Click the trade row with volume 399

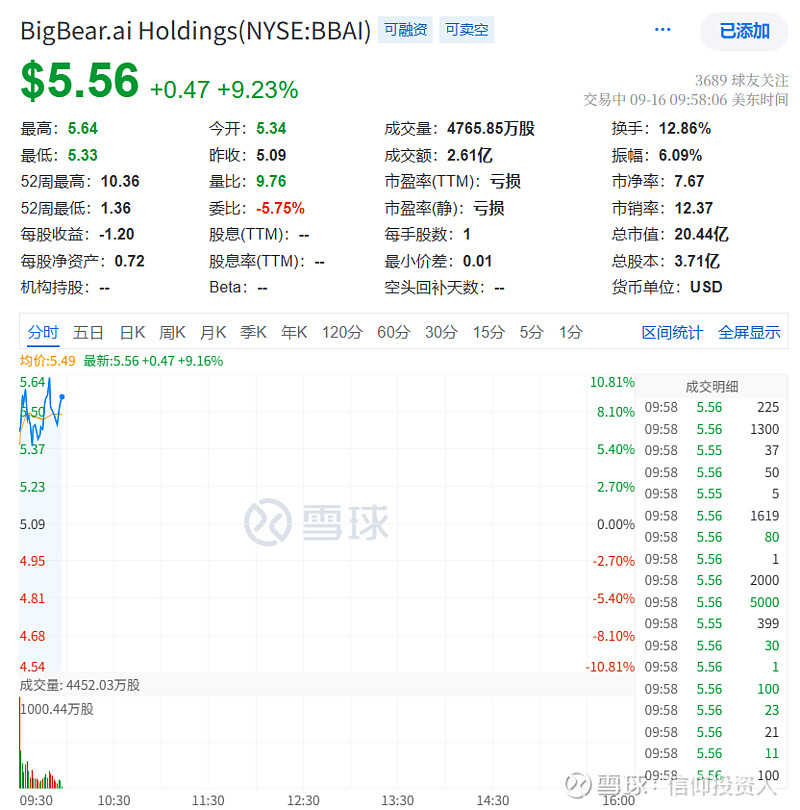(712, 624)
